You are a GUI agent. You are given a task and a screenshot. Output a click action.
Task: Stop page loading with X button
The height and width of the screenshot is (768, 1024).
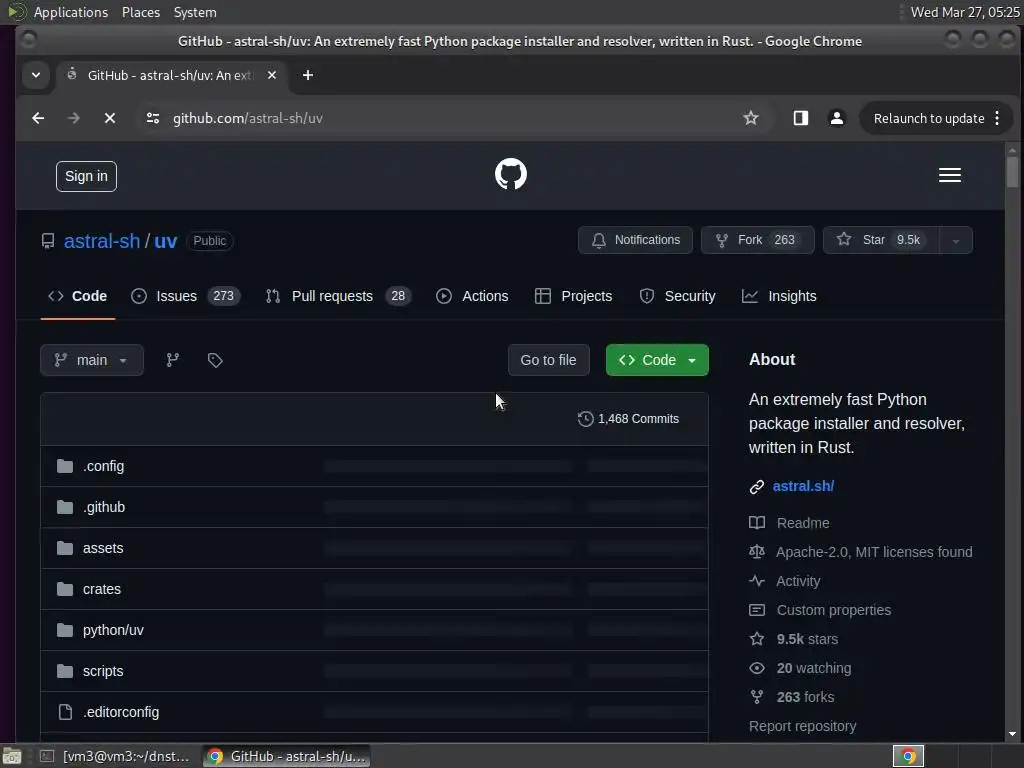tap(110, 118)
